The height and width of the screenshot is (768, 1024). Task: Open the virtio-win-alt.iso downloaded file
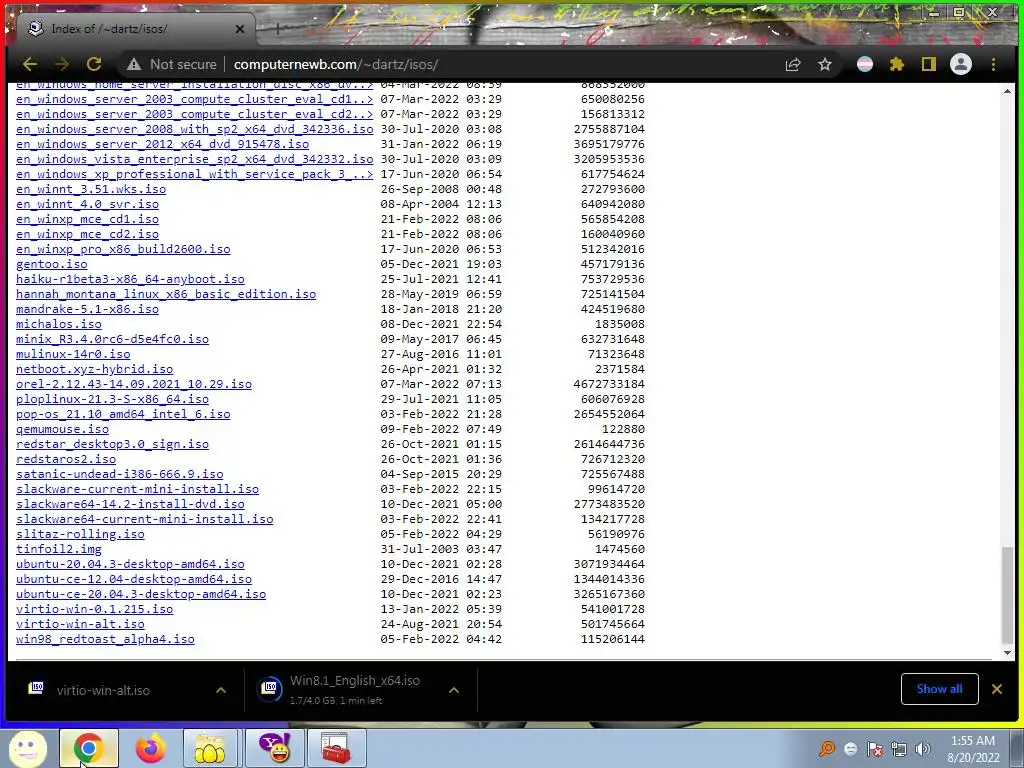tap(103, 690)
